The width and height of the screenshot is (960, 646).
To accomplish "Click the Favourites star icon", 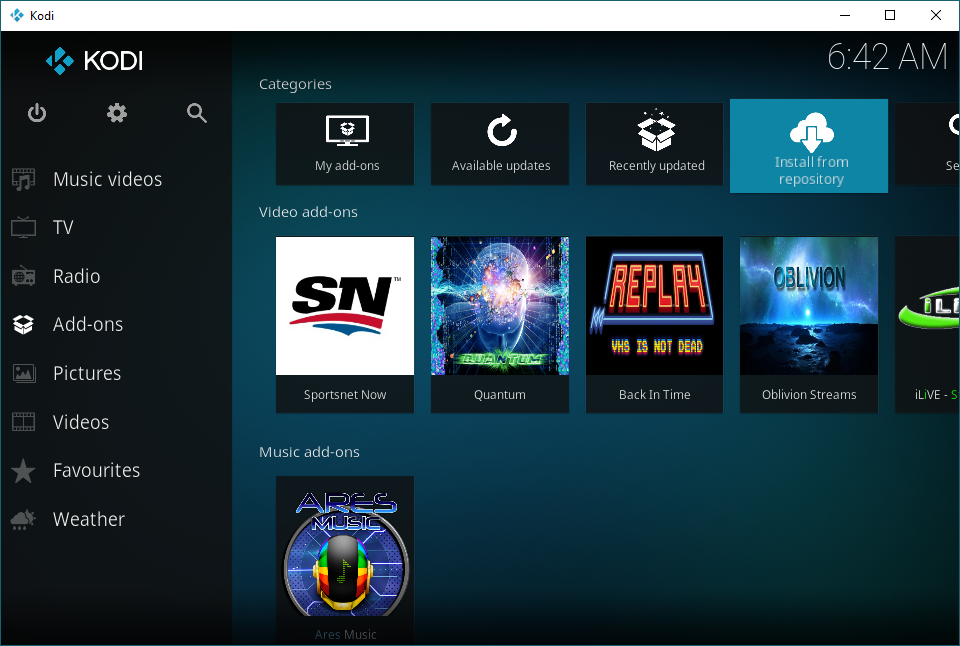I will point(23,471).
